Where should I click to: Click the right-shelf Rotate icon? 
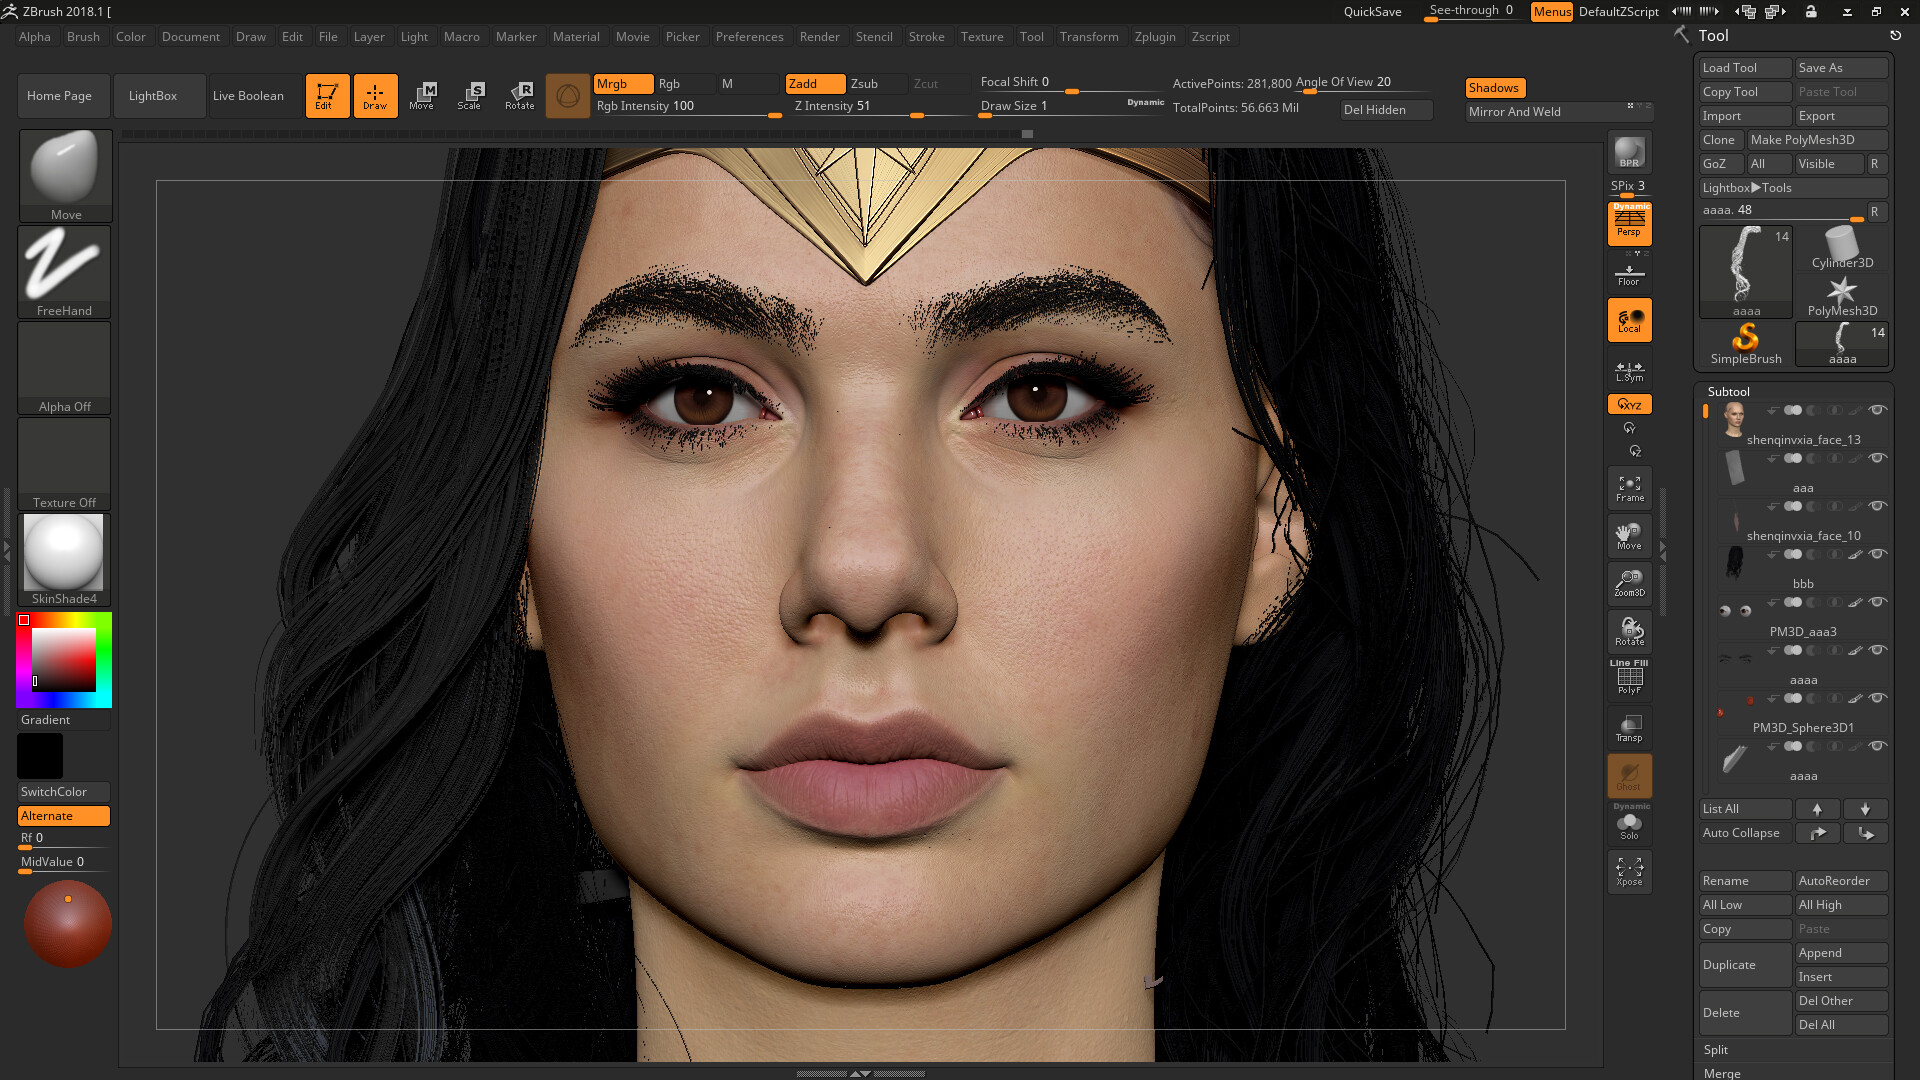pyautogui.click(x=1629, y=632)
